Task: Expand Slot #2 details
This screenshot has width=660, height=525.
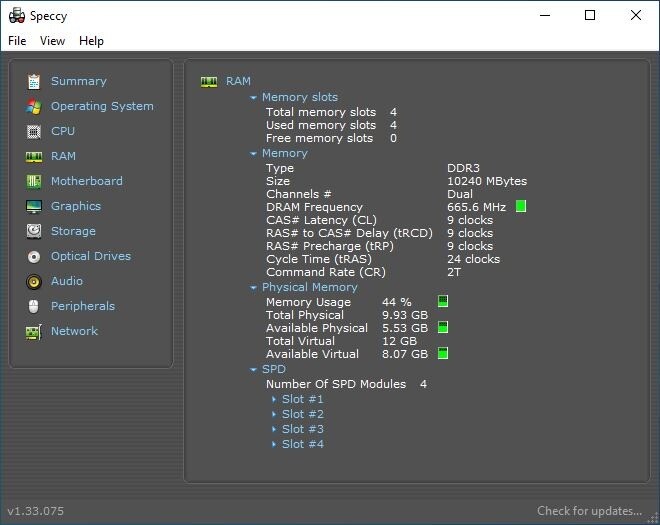Action: [x=274, y=414]
